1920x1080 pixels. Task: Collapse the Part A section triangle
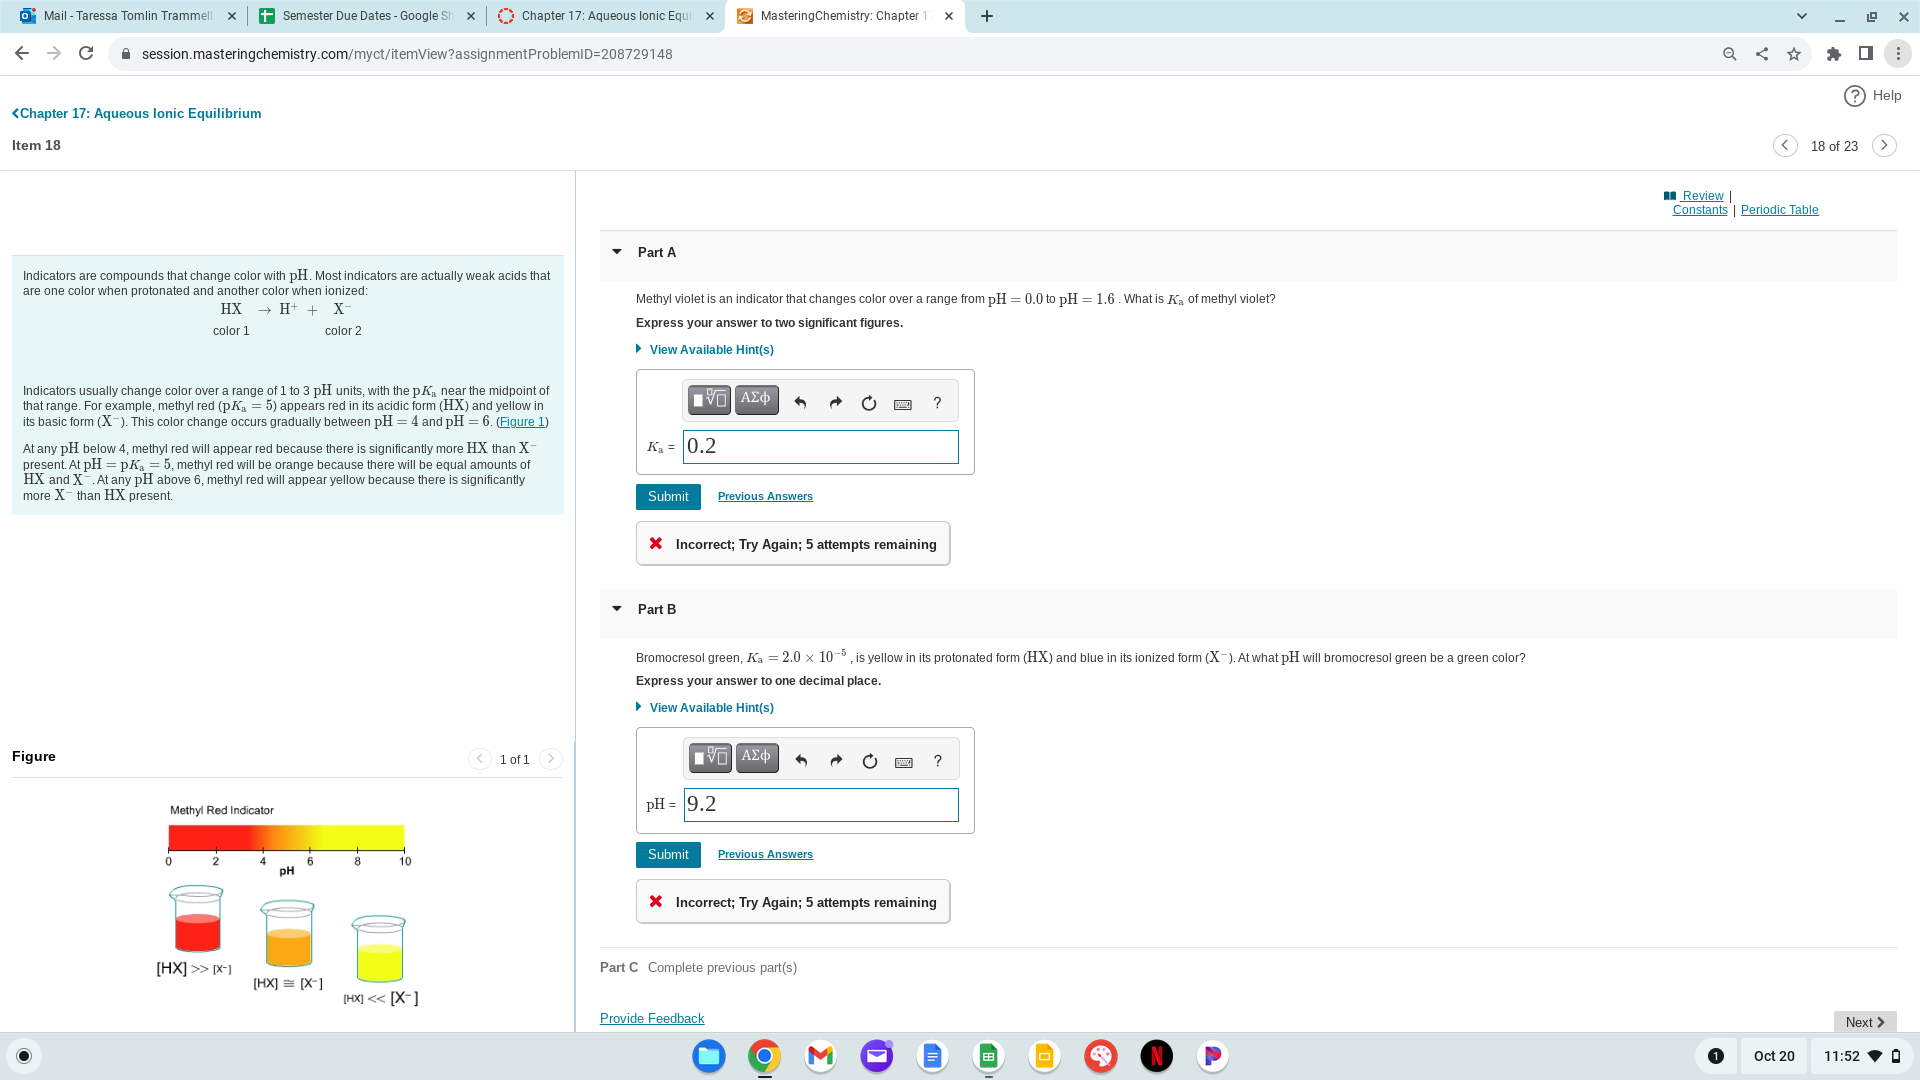[x=617, y=252]
